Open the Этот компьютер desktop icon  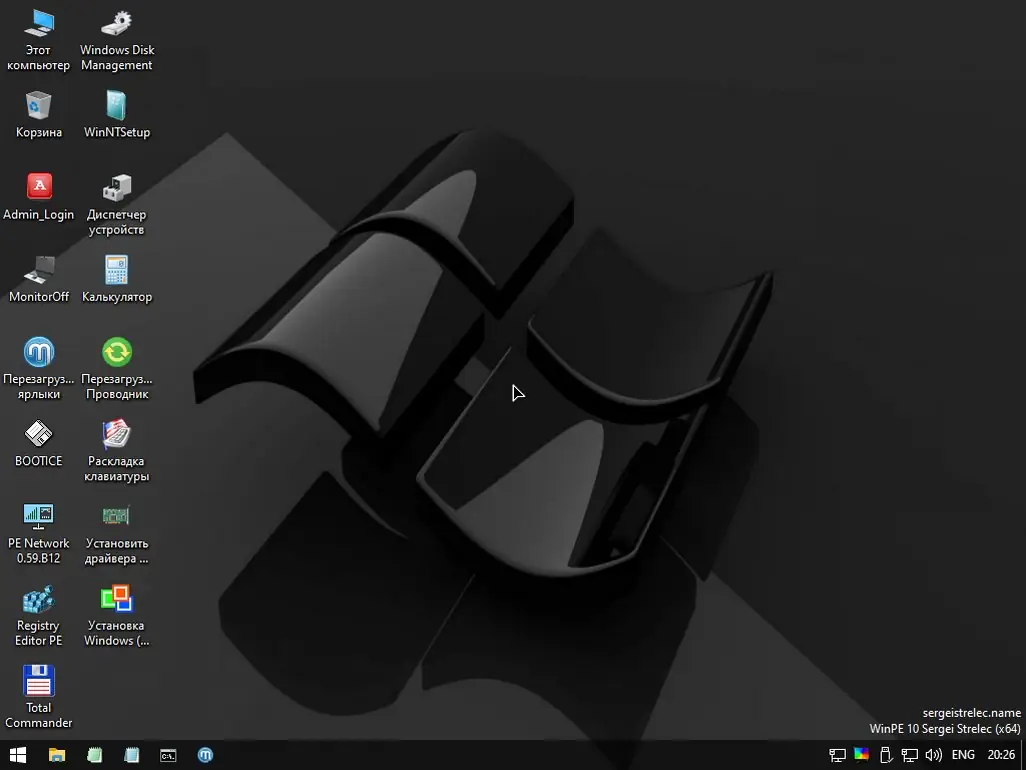point(39,39)
